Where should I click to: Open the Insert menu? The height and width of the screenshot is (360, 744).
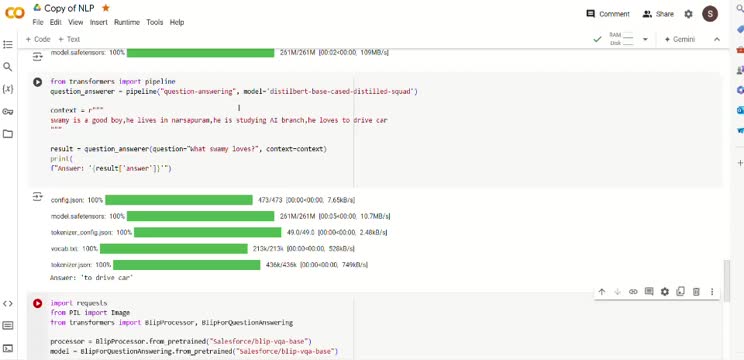99,22
